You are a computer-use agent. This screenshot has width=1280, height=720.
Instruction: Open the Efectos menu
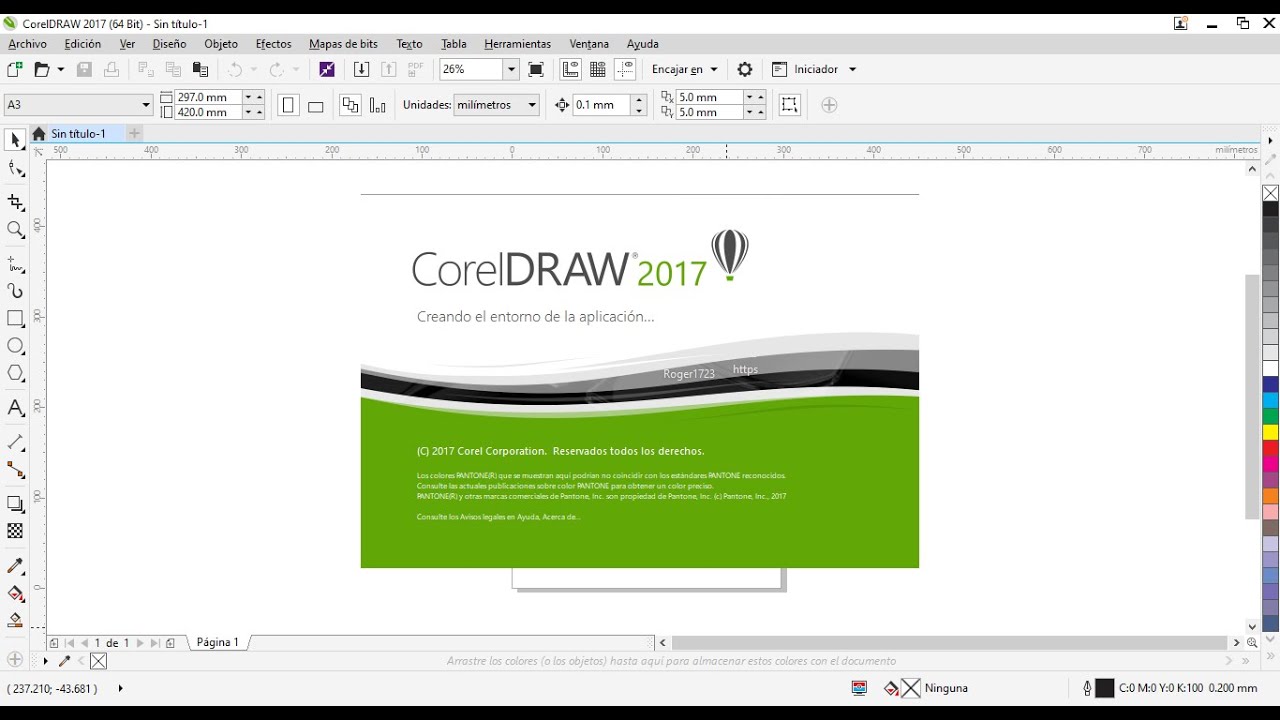pos(273,44)
